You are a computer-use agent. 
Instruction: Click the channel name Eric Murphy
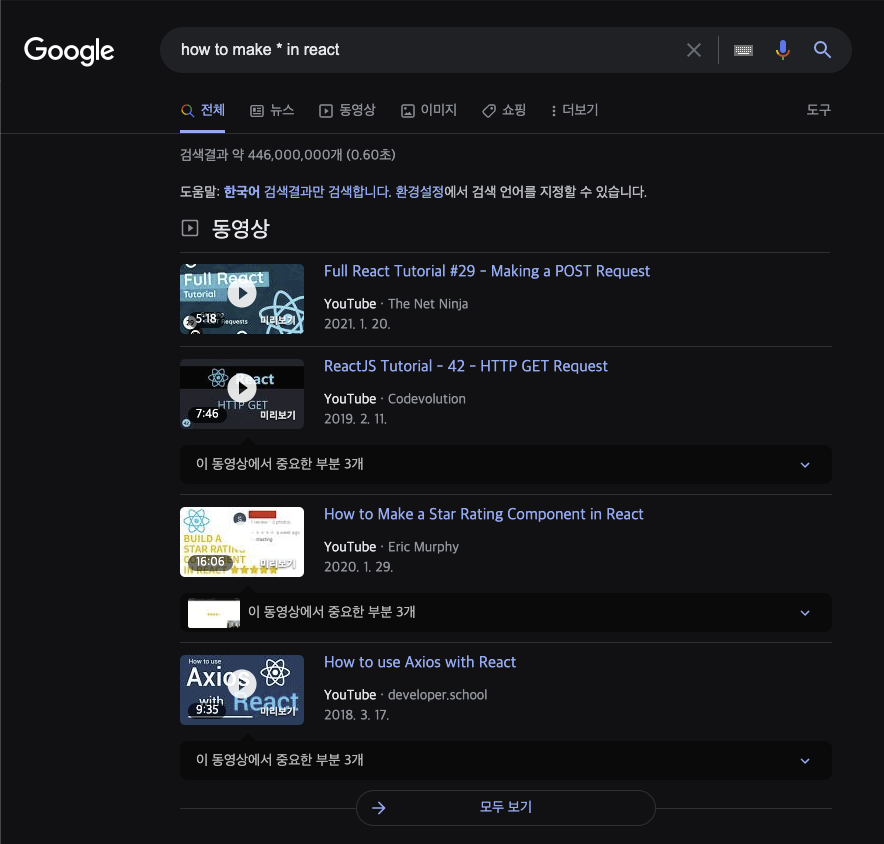[x=423, y=547]
